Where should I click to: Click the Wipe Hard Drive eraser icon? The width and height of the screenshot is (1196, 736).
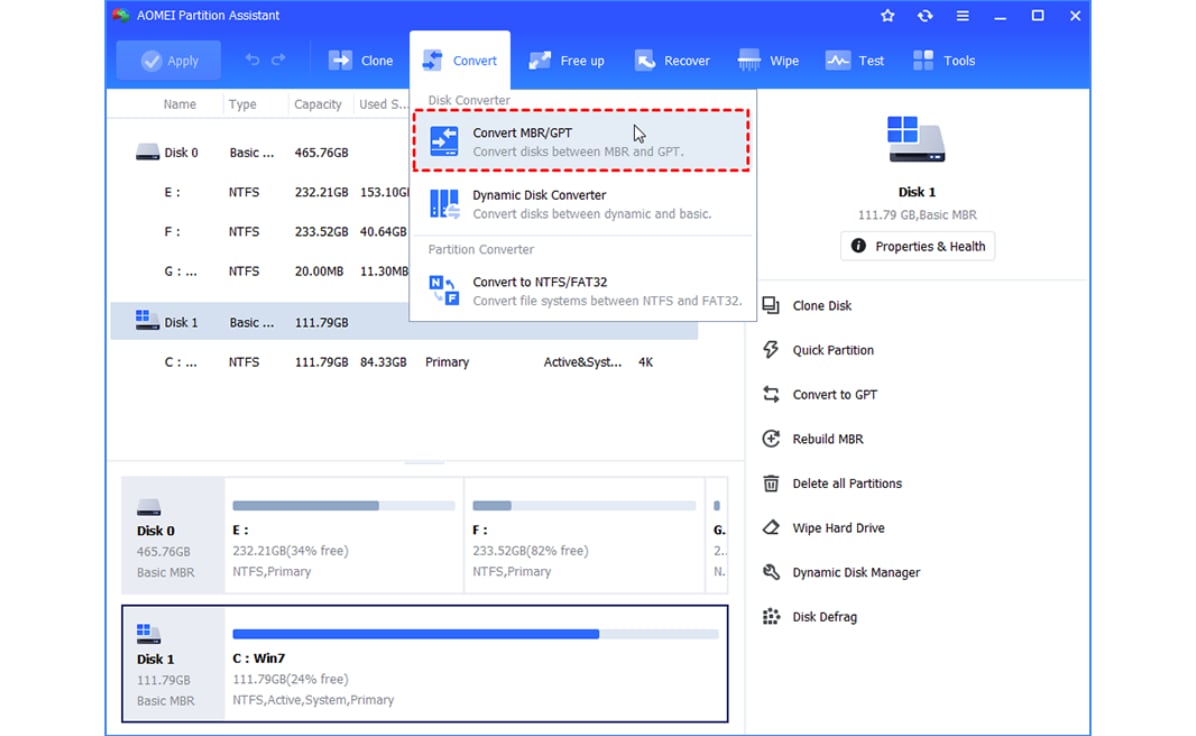[770, 527]
